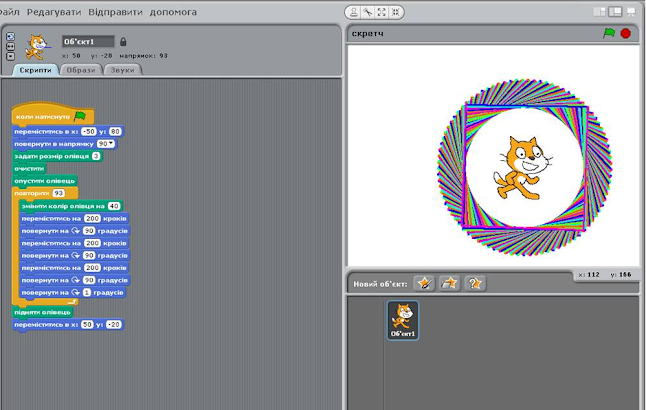Click the 'підняти олівець' pen up block
The height and width of the screenshot is (410, 646).
[x=42, y=312]
